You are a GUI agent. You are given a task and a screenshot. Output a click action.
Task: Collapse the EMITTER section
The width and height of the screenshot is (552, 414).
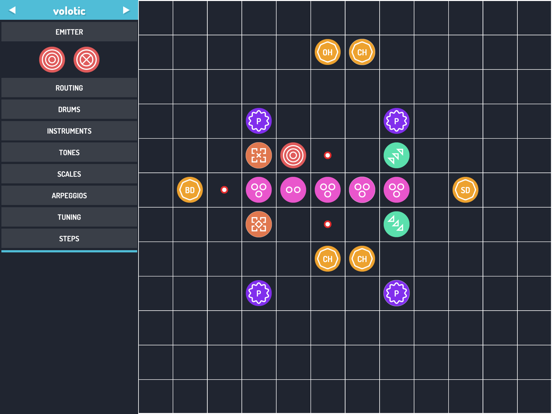[69, 32]
